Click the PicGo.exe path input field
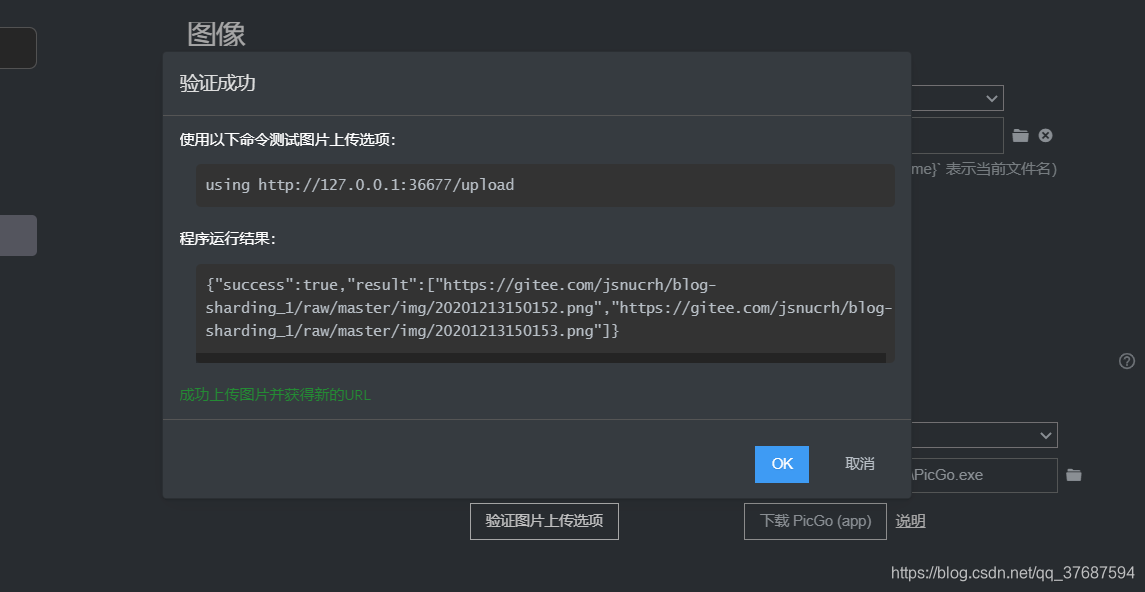This screenshot has width=1145, height=592. pyautogui.click(x=984, y=475)
